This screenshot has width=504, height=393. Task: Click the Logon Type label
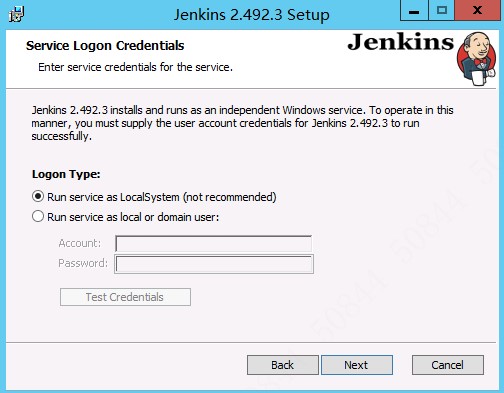[x=66, y=174]
